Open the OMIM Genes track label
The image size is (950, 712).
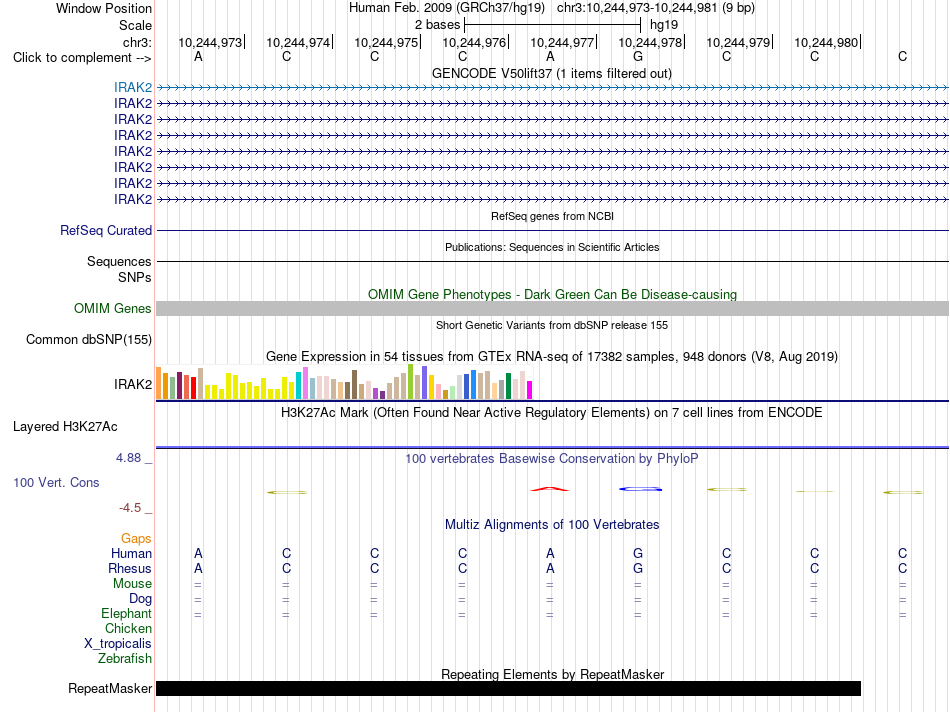coord(113,308)
